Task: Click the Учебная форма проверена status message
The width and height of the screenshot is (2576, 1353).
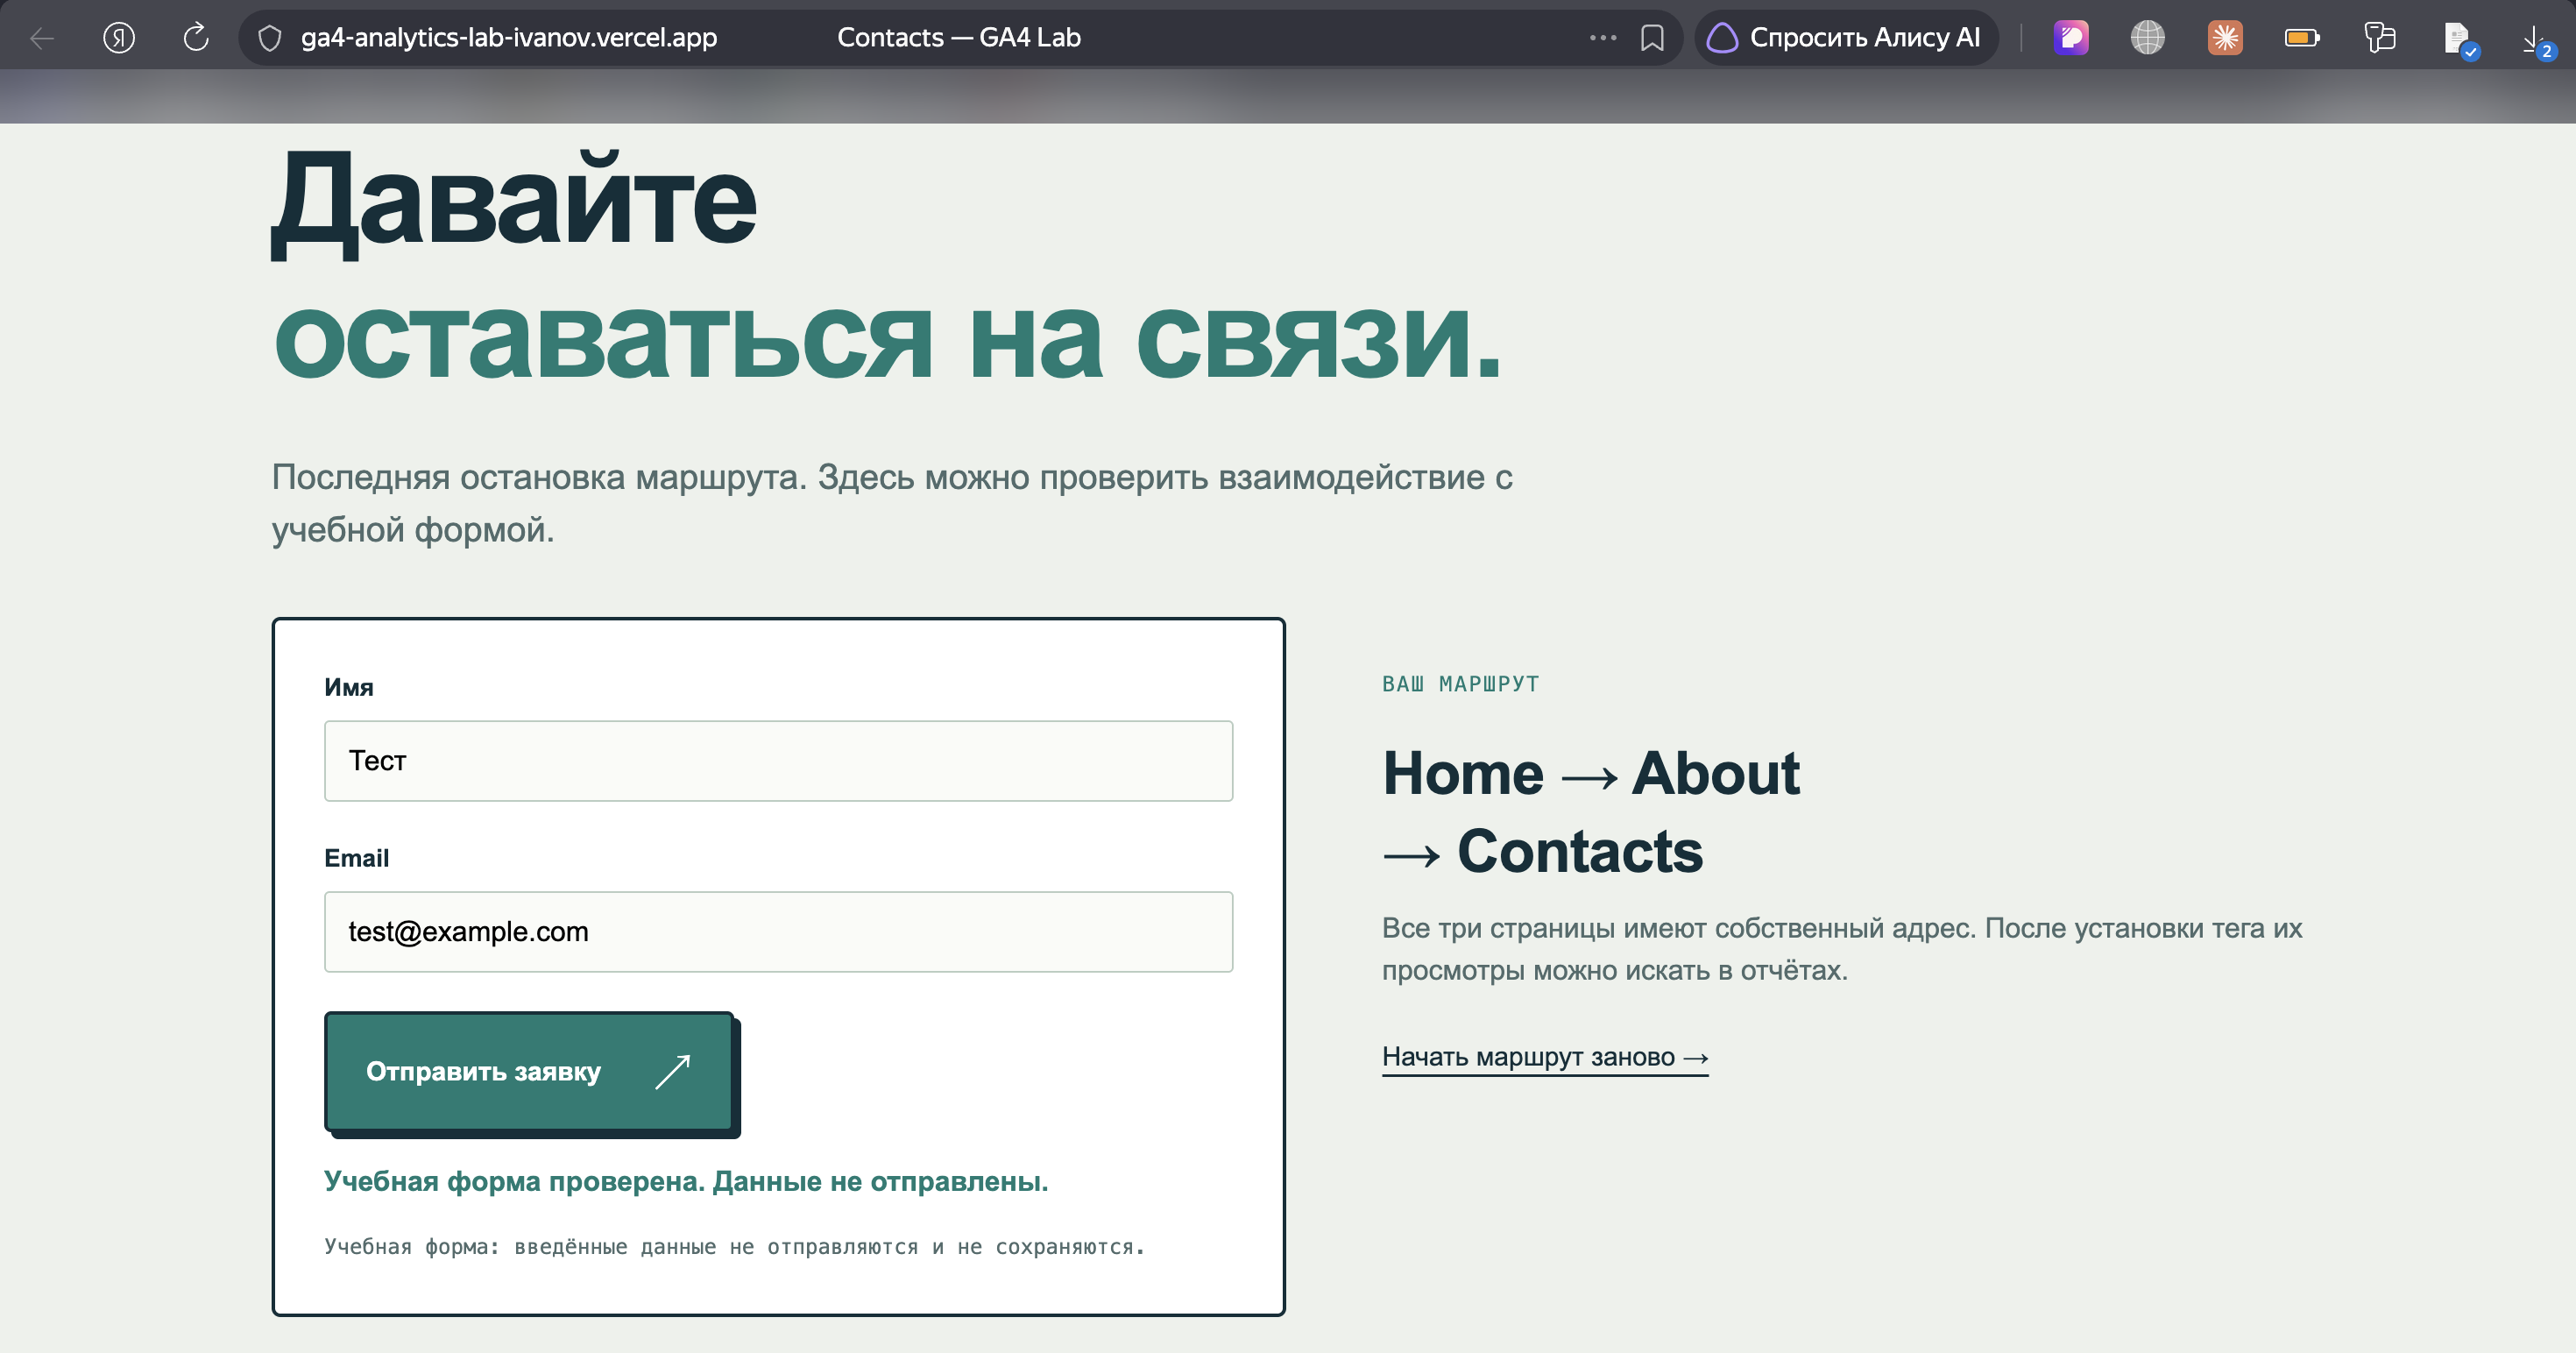Action: click(x=686, y=1181)
